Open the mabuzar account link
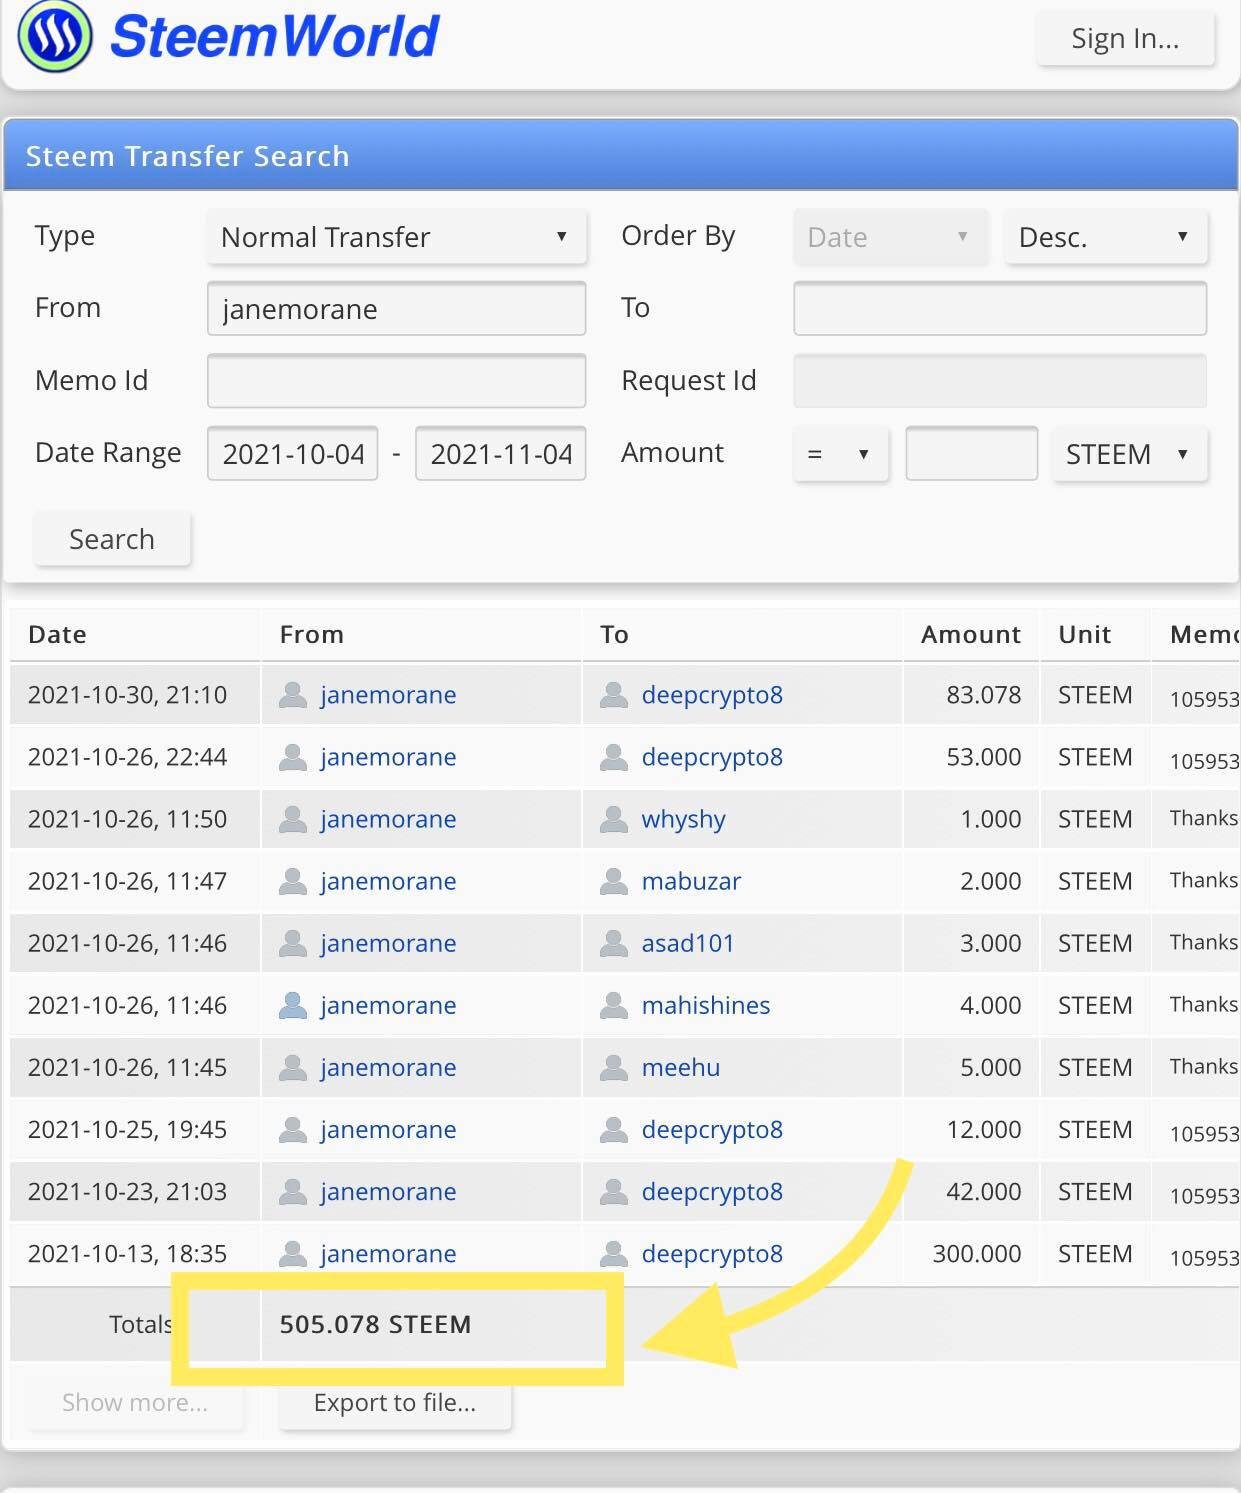 tap(691, 881)
